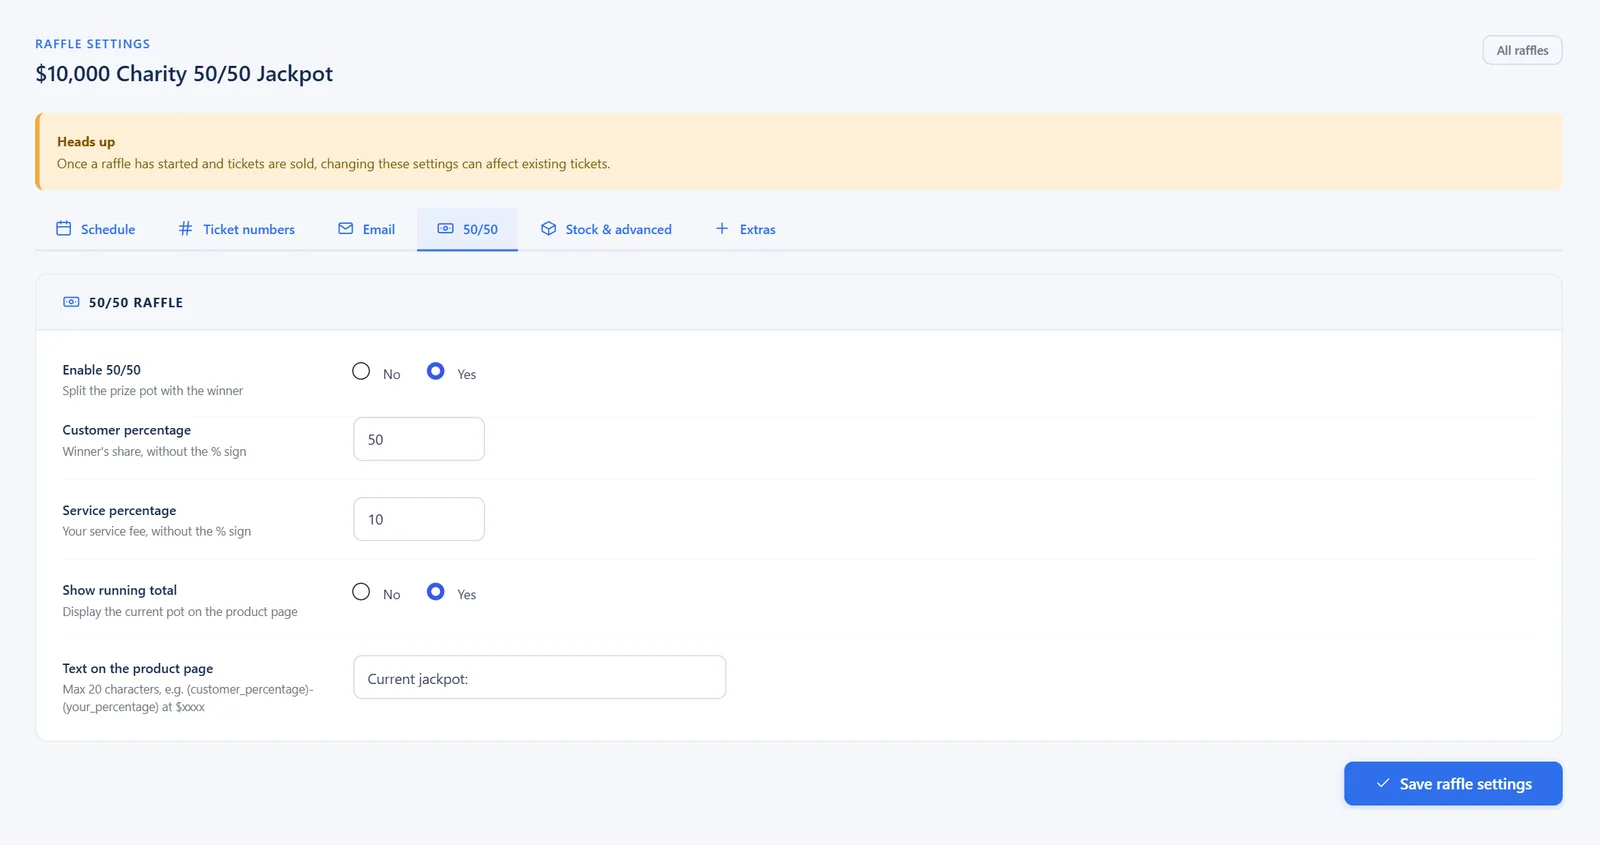
Task: Click the checkmark icon in Save button
Action: tap(1383, 784)
